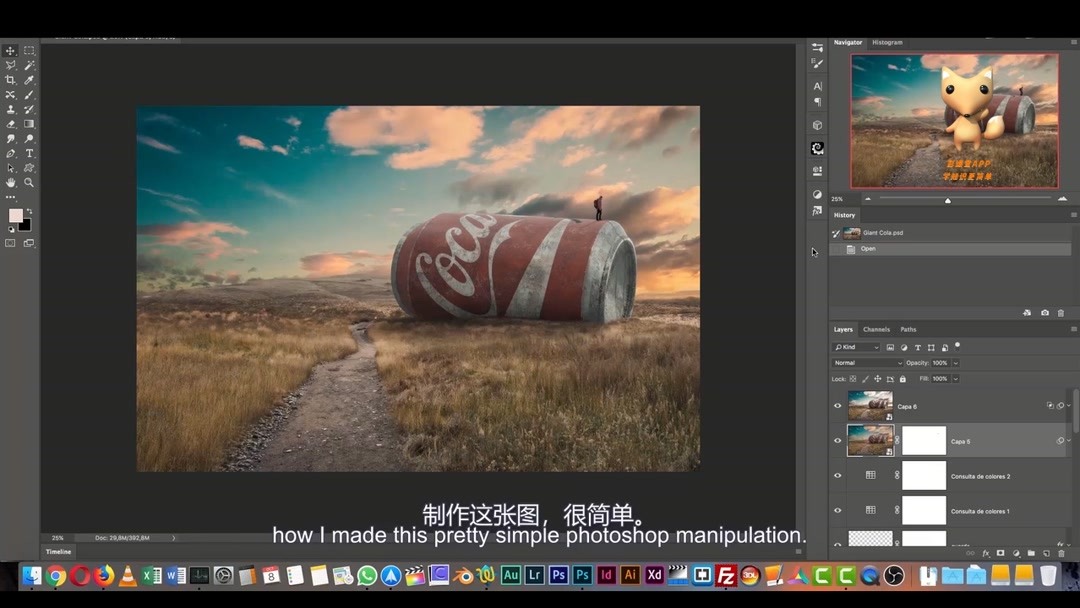This screenshot has width=1080, height=608.
Task: Toggle visibility of Consulta de colores 2
Action: [836, 475]
